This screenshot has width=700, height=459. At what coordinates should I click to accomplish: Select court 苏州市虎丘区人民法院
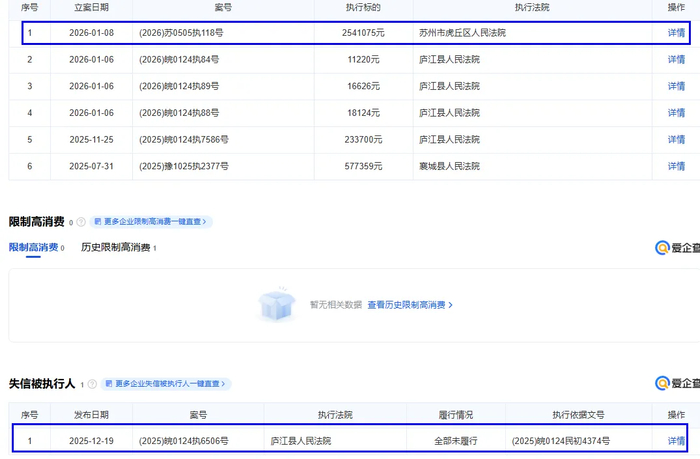coord(462,33)
